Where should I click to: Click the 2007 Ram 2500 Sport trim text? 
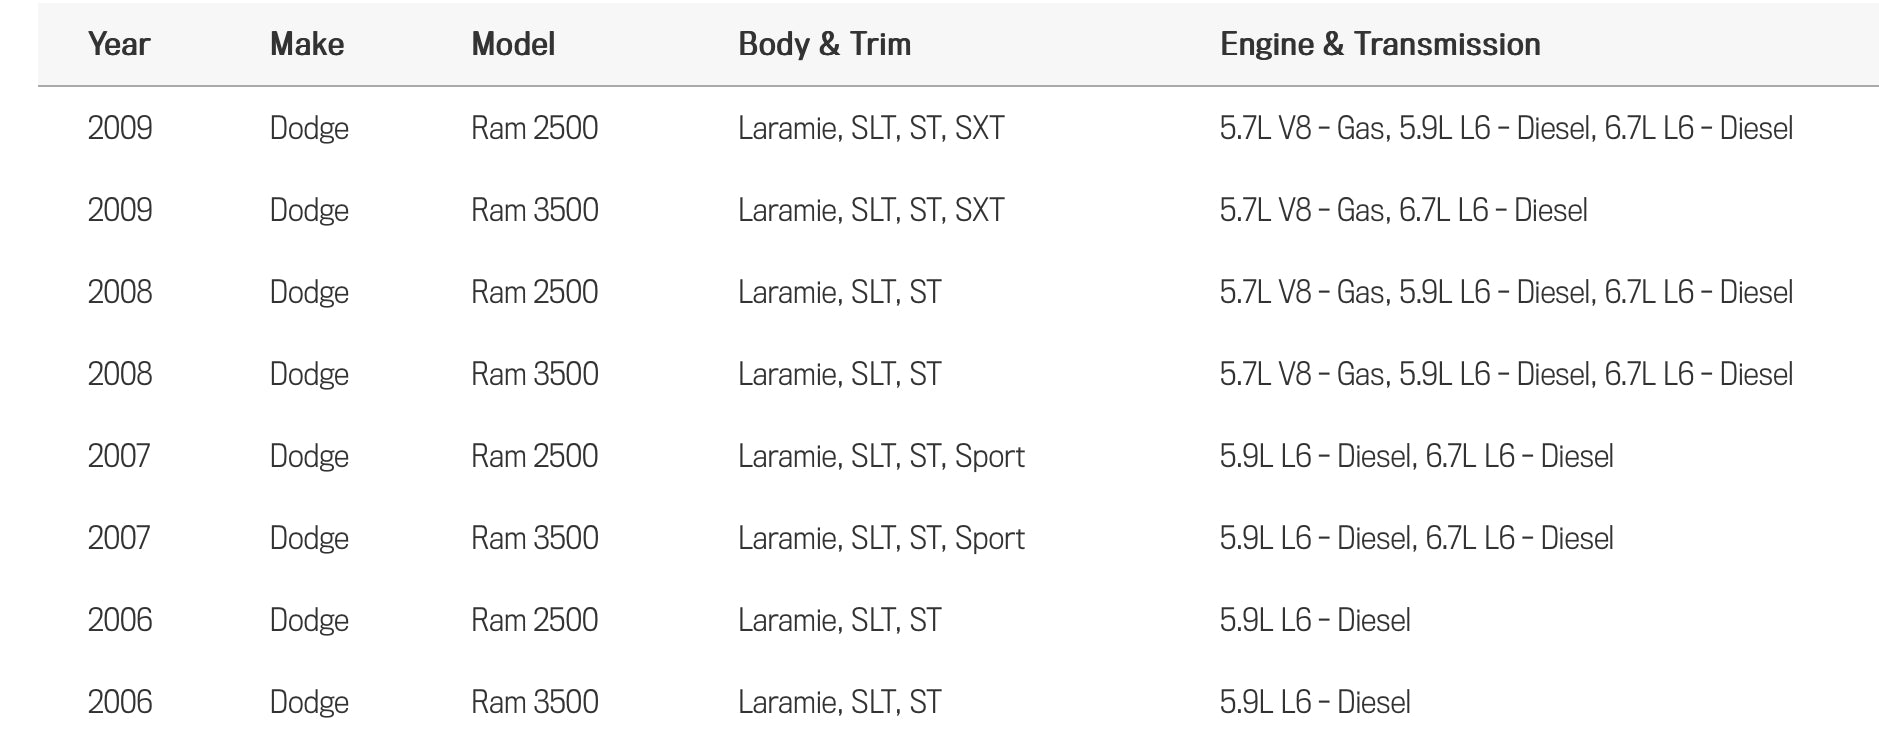click(990, 456)
